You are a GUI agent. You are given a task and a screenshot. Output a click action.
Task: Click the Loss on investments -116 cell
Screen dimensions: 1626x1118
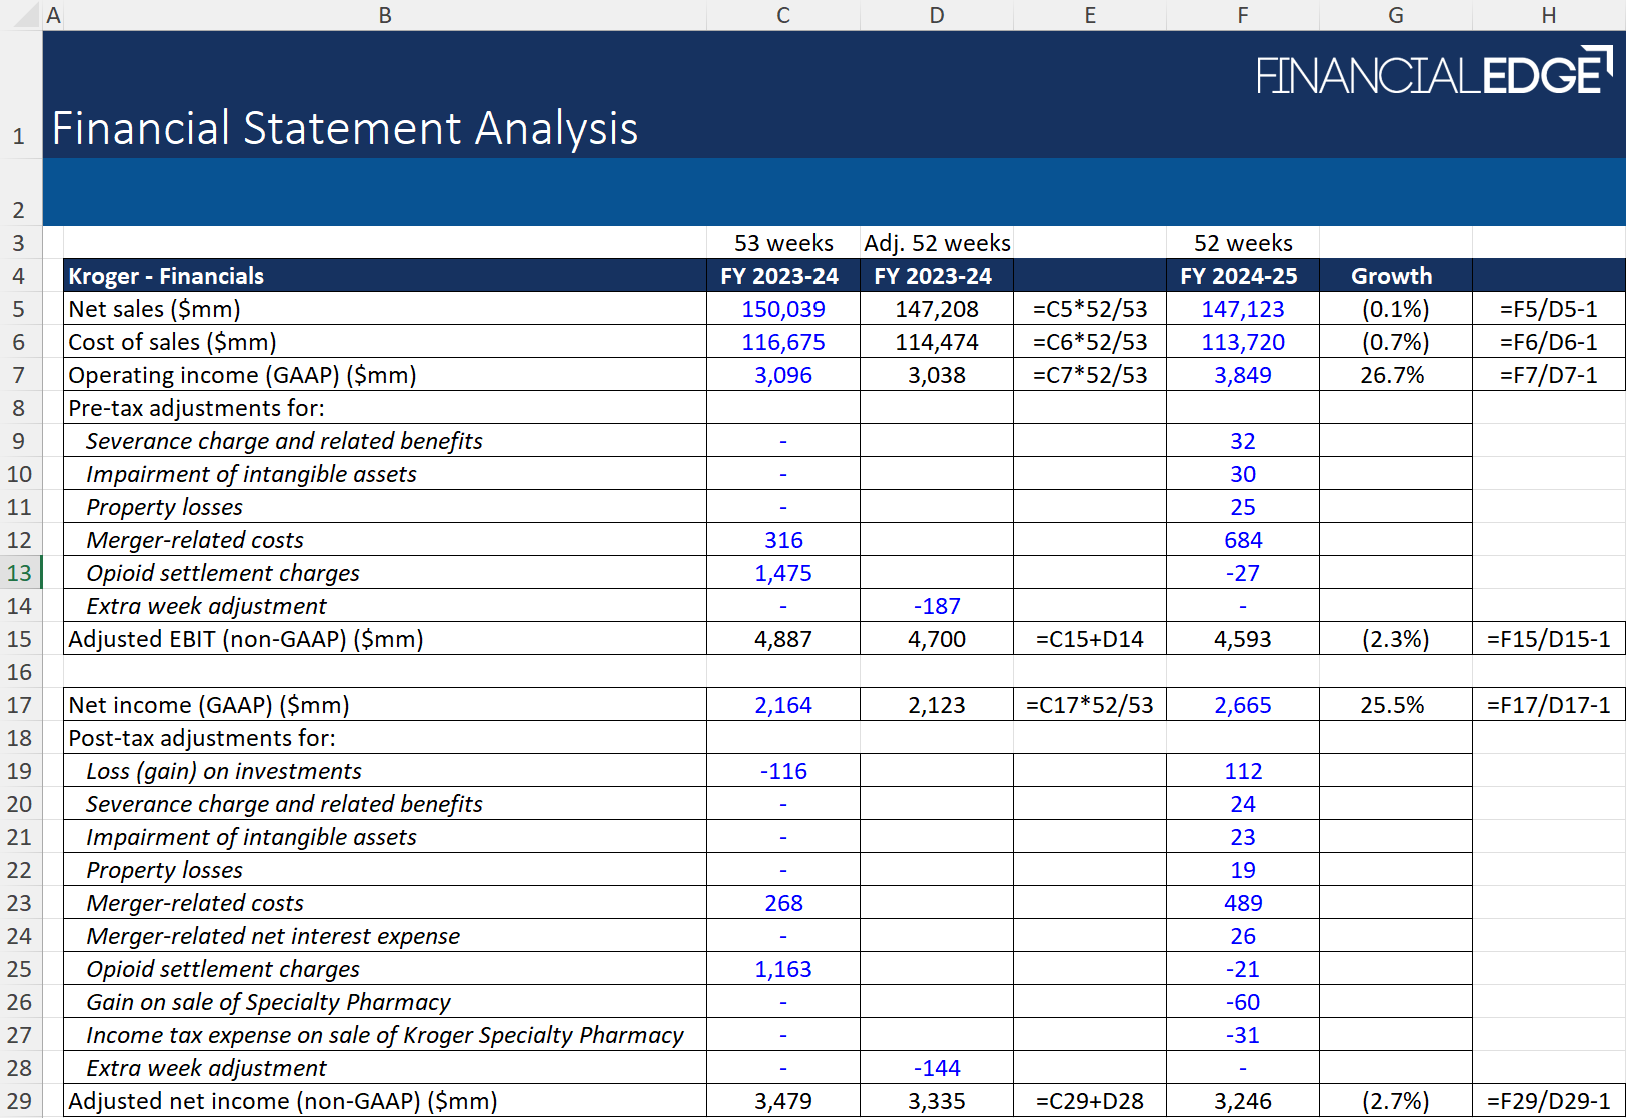[783, 771]
